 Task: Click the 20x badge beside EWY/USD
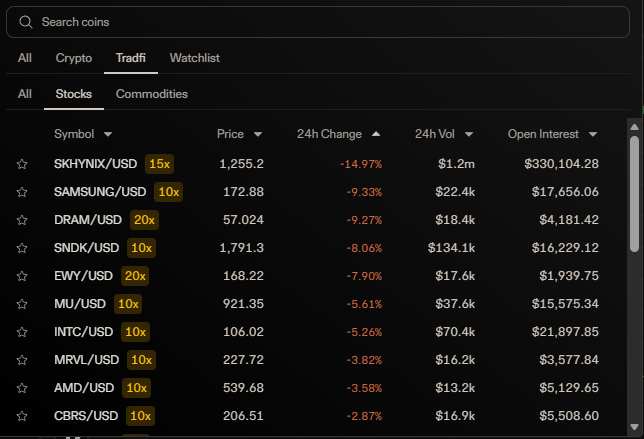[135, 276]
